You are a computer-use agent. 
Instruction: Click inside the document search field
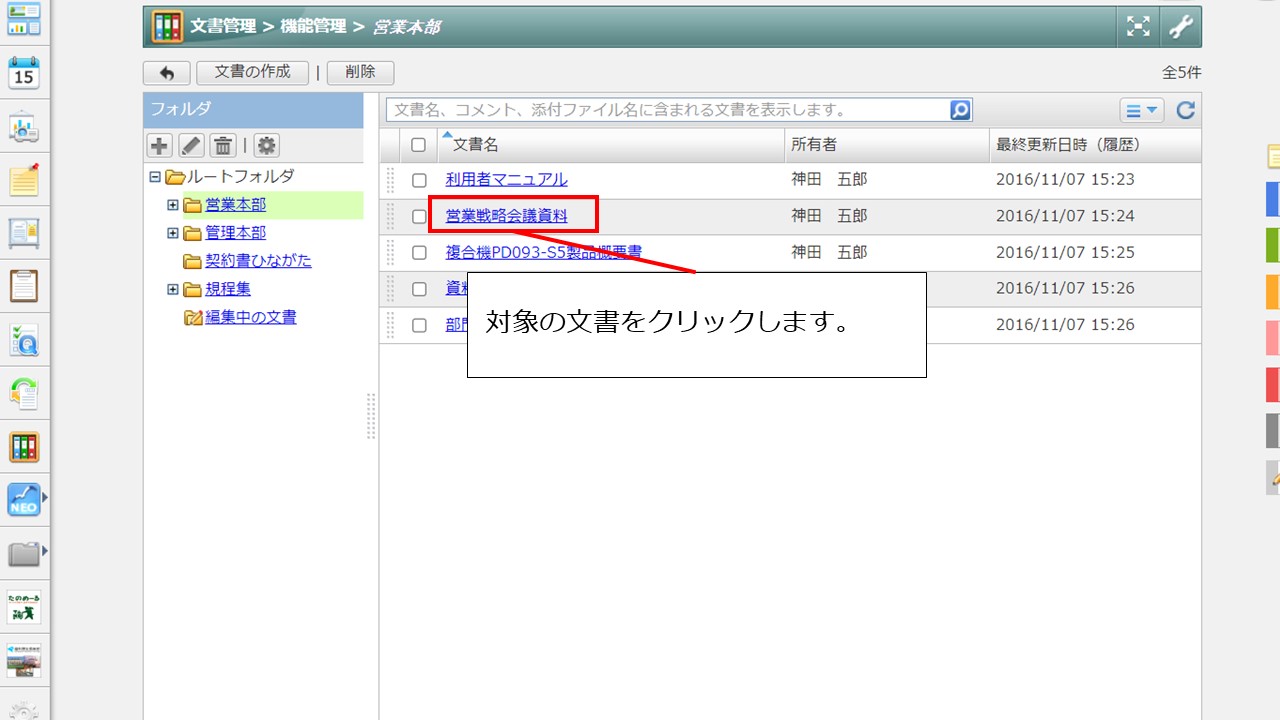pos(650,110)
